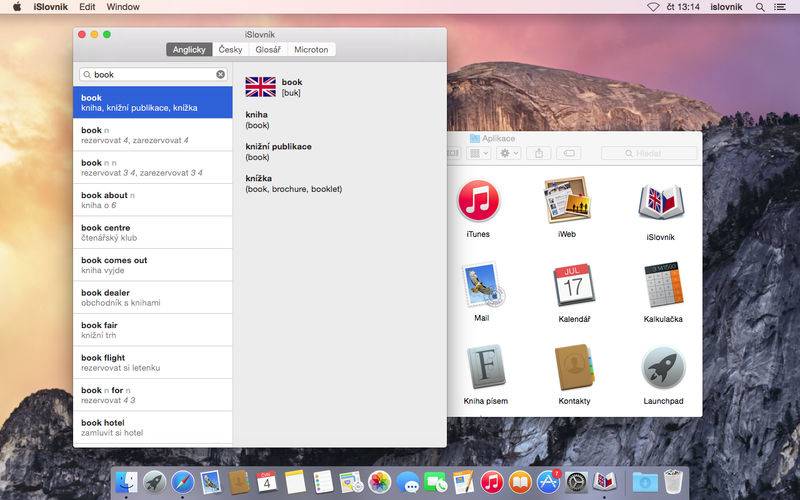Select the book hotel entry
The image size is (800, 500).
153,428
